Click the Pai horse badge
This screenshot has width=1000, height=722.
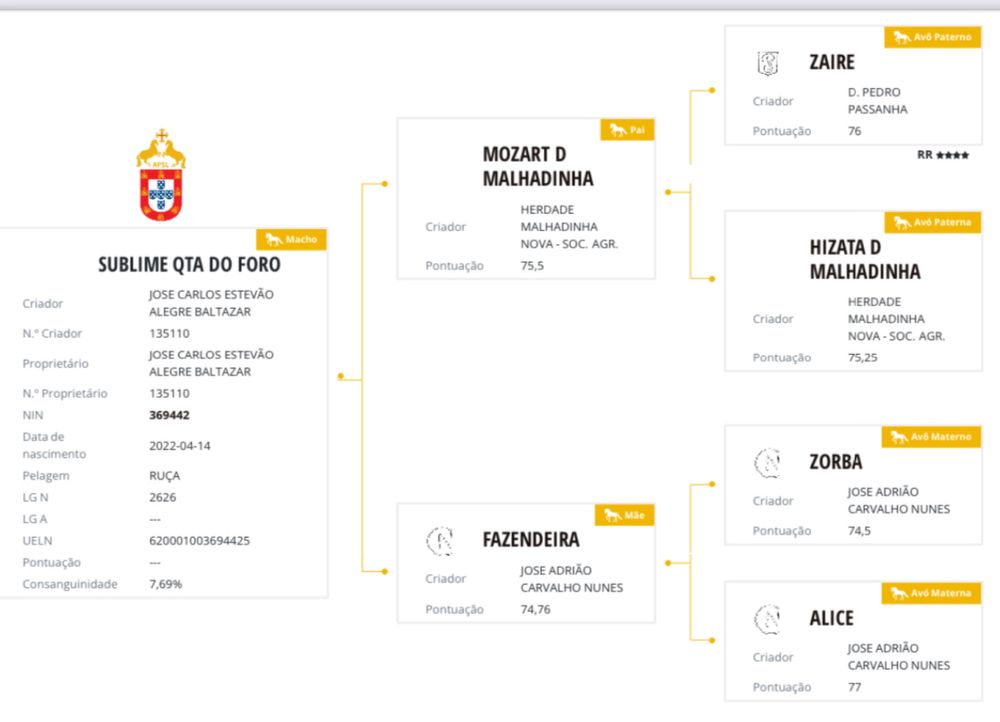(628, 129)
